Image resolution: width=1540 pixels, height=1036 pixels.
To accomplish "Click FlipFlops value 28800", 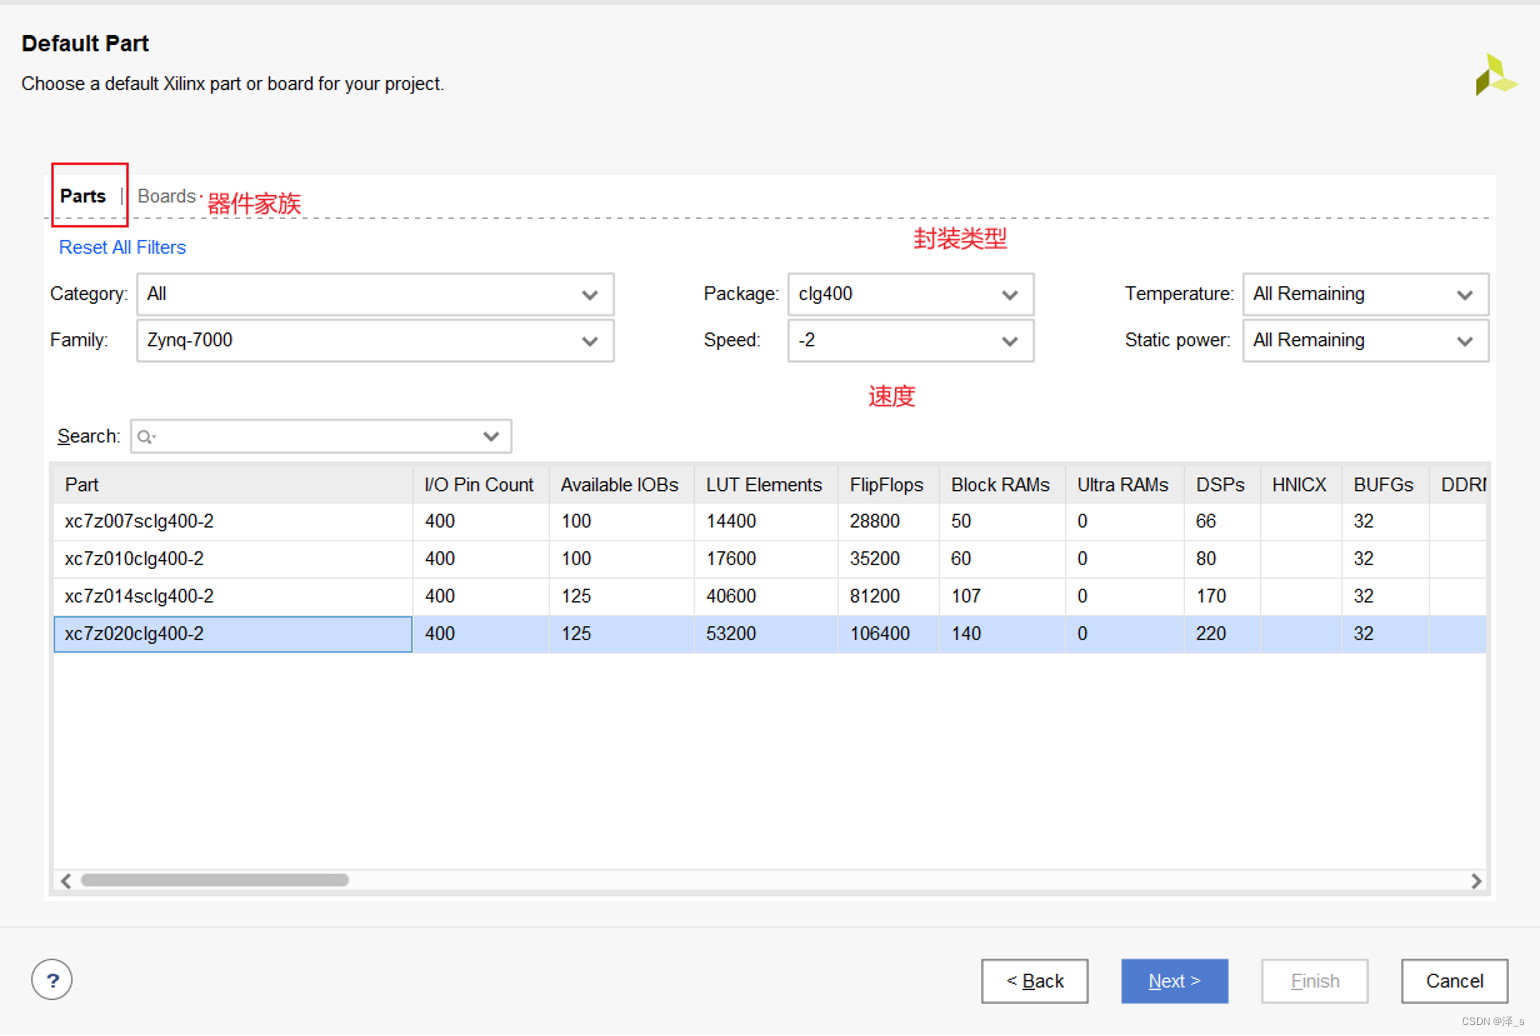I will pyautogui.click(x=875, y=522).
